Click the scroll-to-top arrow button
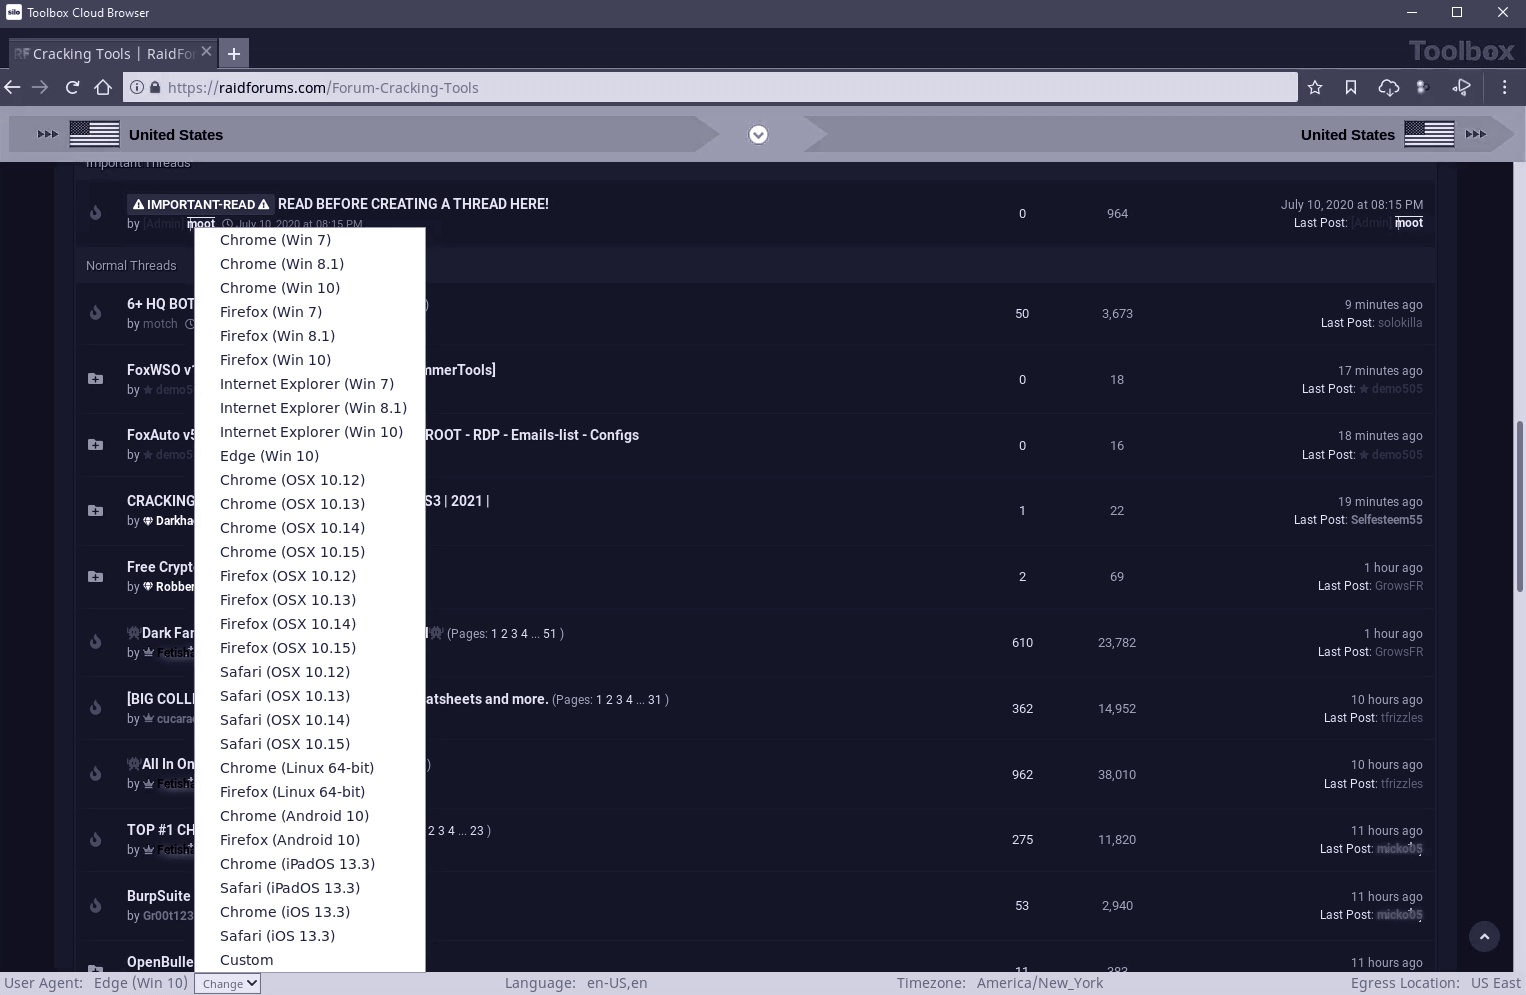The image size is (1526, 995). [x=1484, y=937]
